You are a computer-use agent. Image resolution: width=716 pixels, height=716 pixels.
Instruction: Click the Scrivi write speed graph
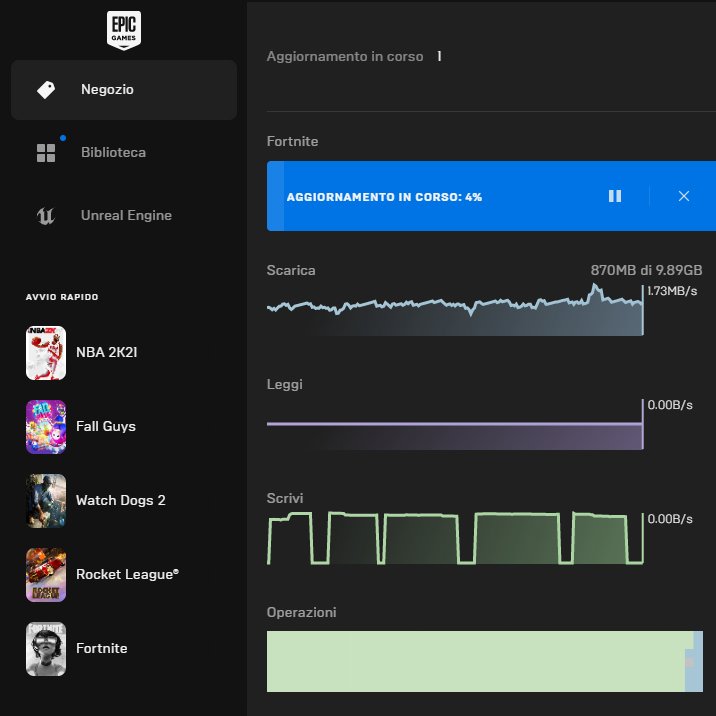click(x=455, y=538)
